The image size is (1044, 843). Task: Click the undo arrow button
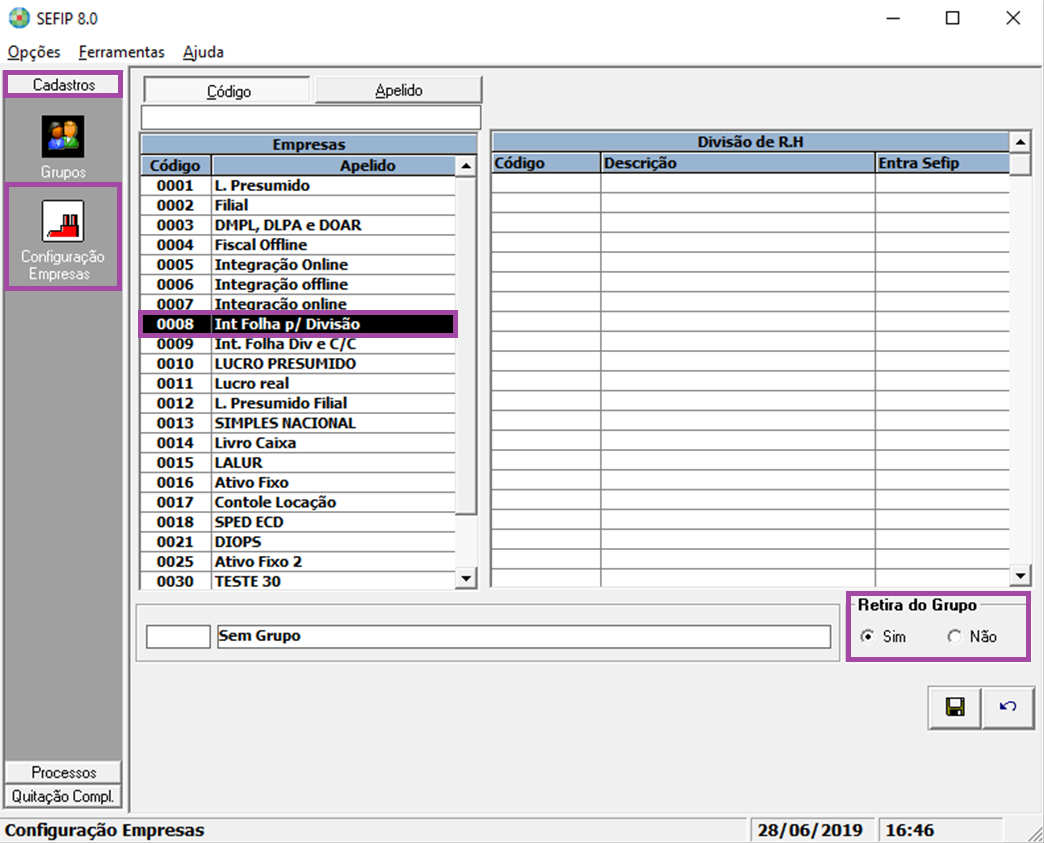point(1008,707)
